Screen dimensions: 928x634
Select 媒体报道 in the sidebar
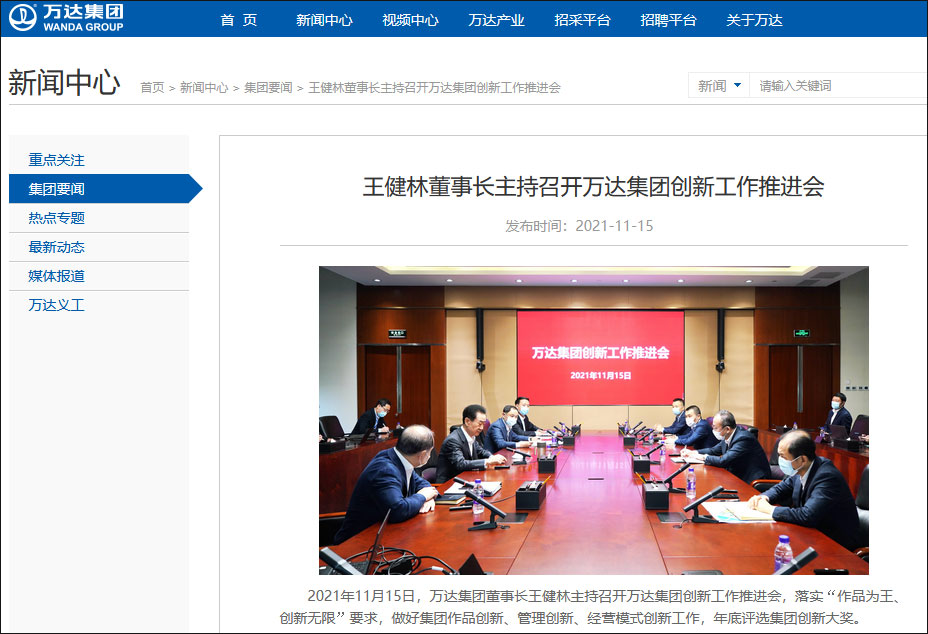tap(99, 276)
